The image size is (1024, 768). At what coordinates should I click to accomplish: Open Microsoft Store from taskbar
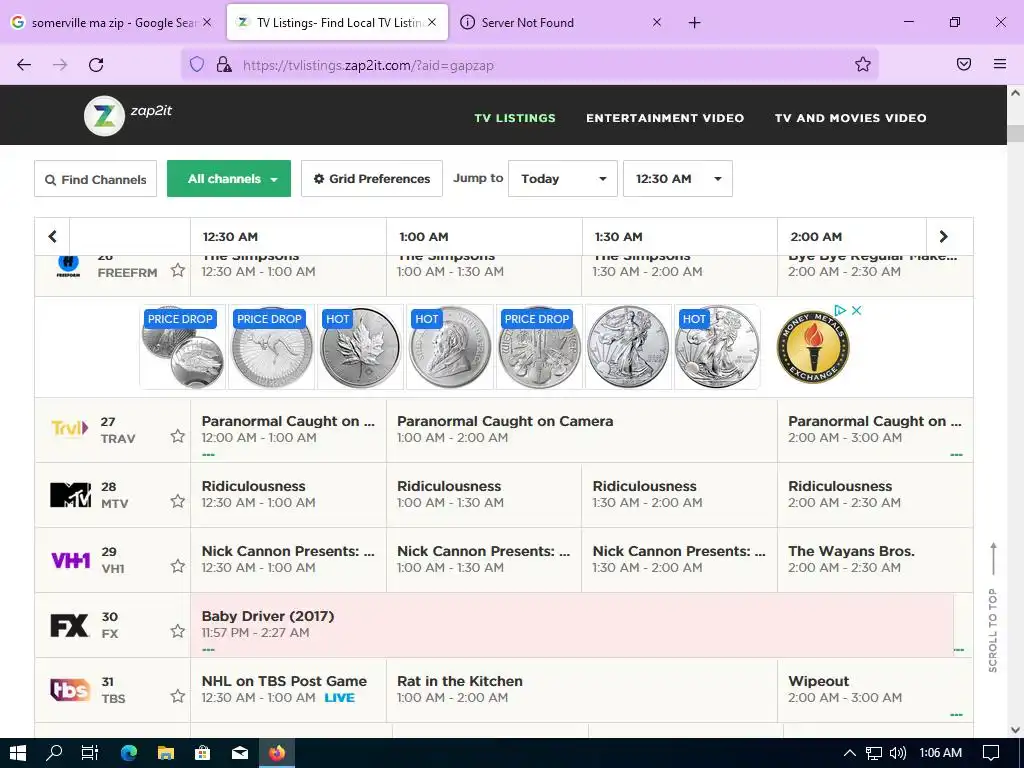point(203,753)
